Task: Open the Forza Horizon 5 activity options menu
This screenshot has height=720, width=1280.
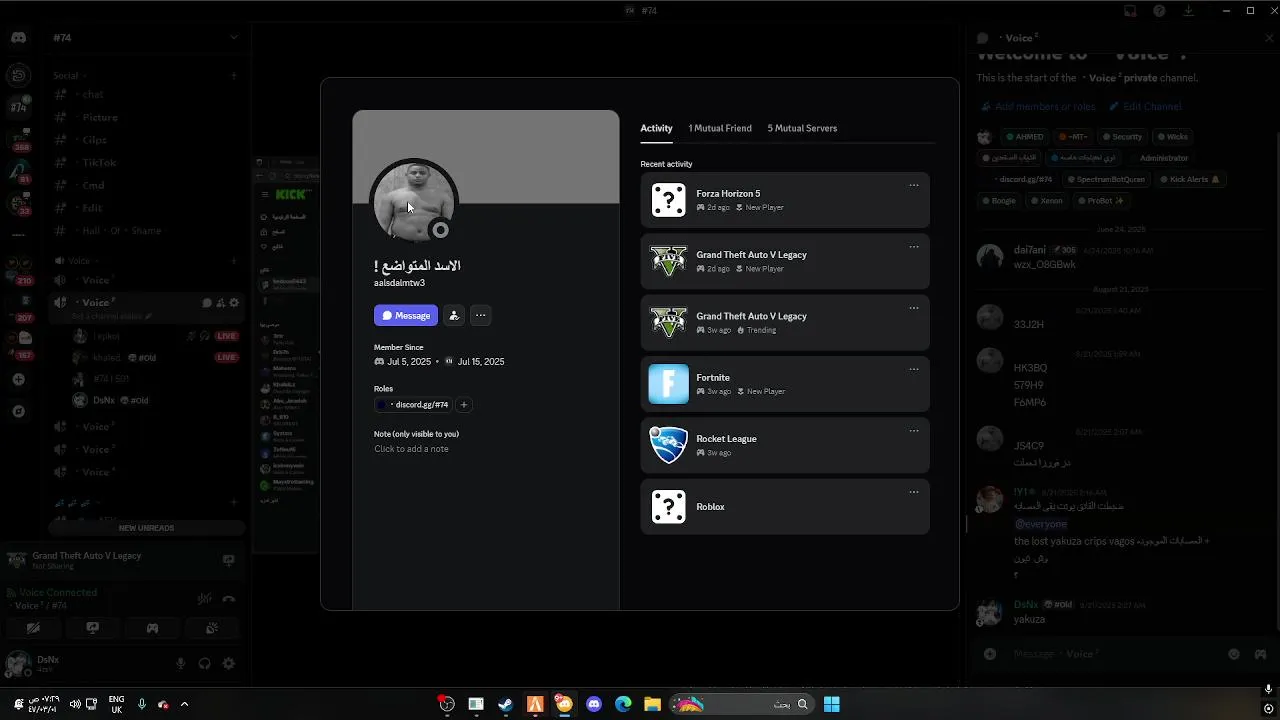Action: pyautogui.click(x=913, y=185)
